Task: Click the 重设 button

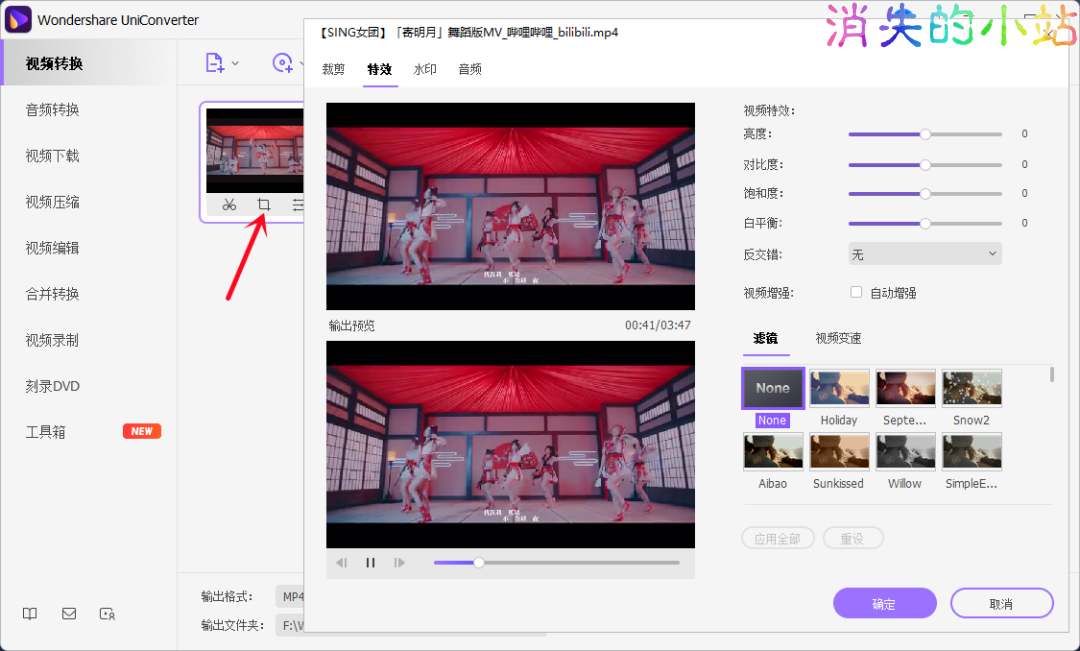Action: coord(853,539)
